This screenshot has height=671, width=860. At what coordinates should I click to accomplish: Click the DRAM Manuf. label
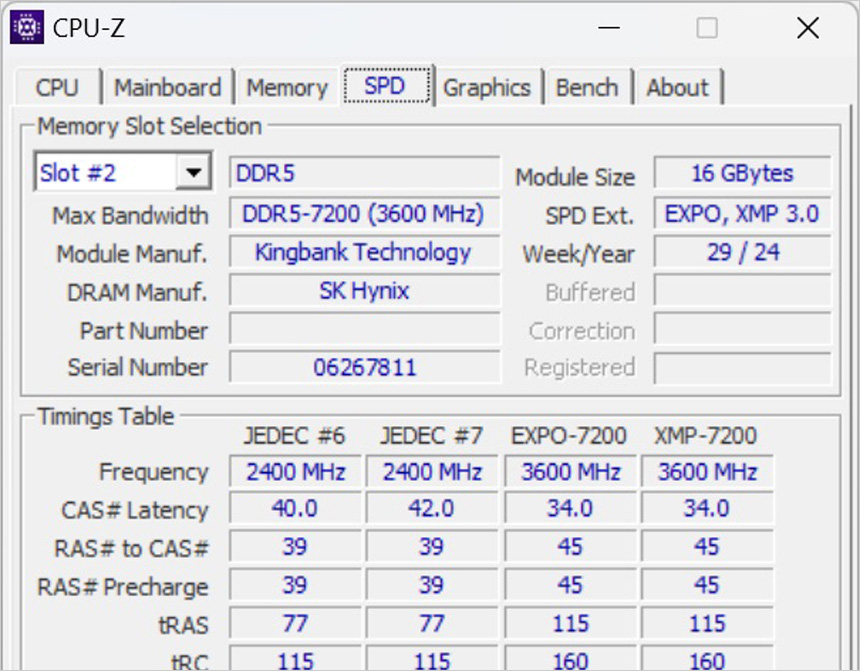point(137,292)
